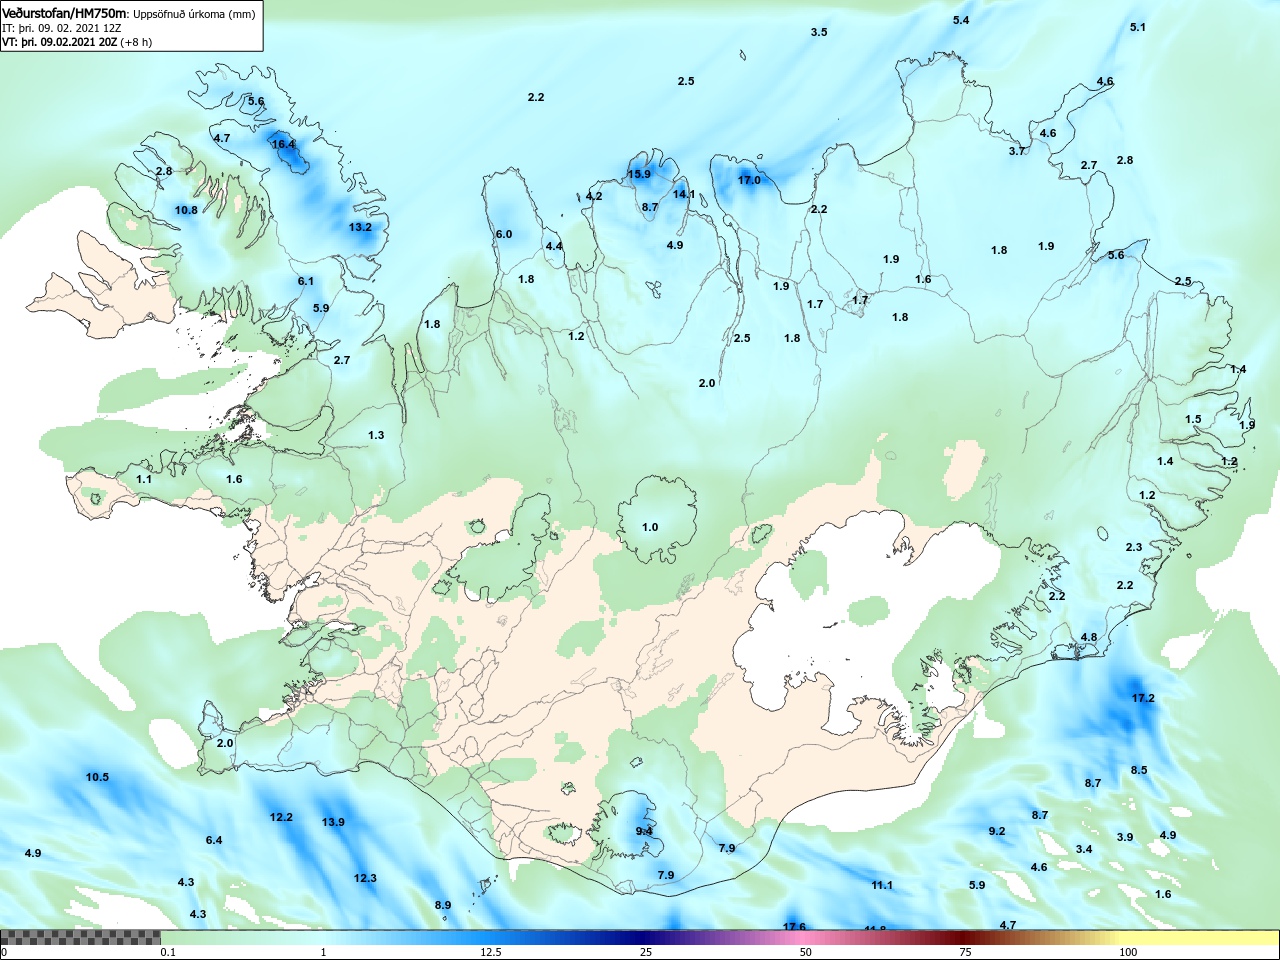Click the 2.3 value in the east
1280x960 pixels.
[x=1133, y=547]
